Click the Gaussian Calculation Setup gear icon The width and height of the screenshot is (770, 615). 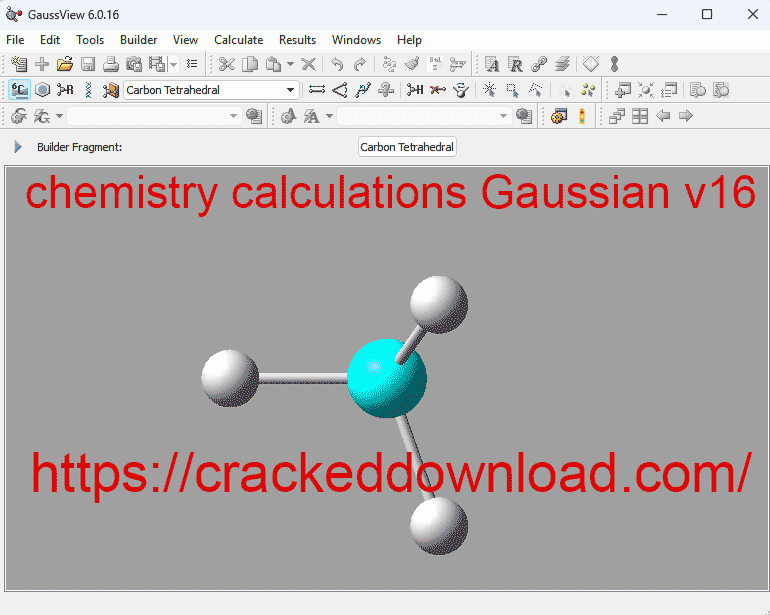click(x=19, y=116)
